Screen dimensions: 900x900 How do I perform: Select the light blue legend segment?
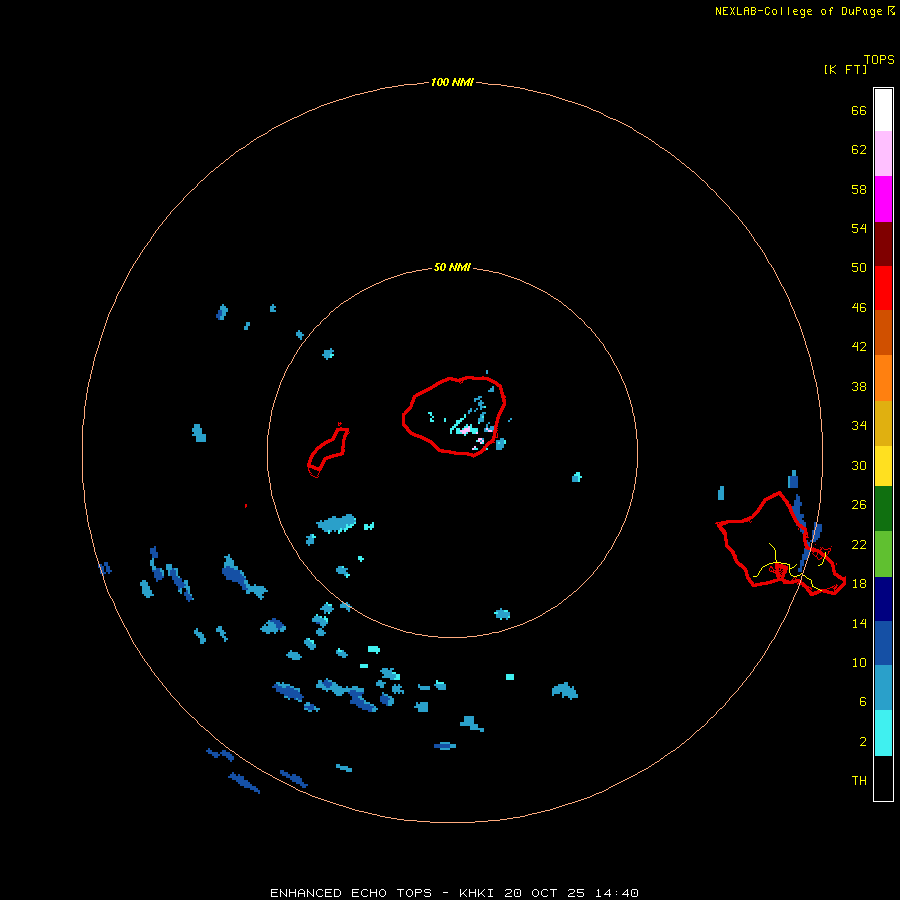point(883,688)
